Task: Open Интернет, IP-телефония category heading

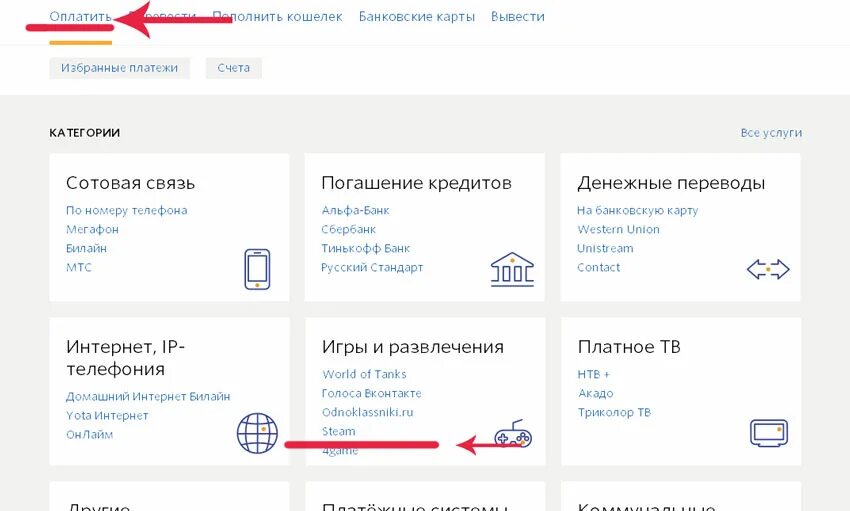Action: pos(126,358)
